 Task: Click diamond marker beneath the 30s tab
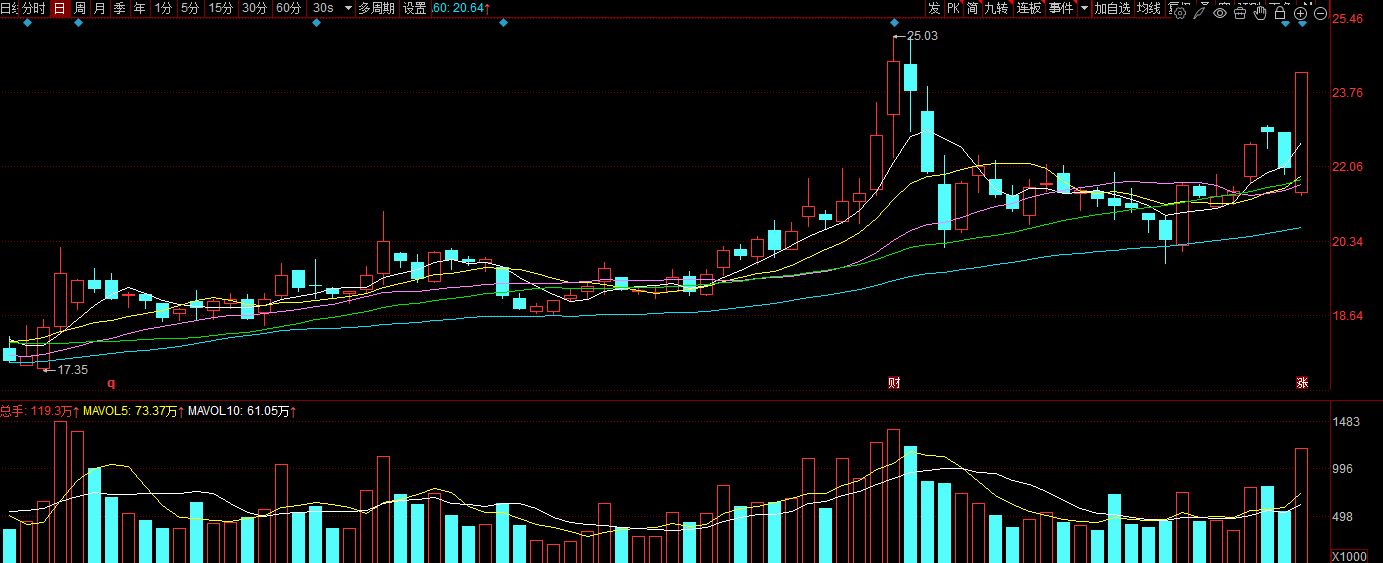coord(316,22)
